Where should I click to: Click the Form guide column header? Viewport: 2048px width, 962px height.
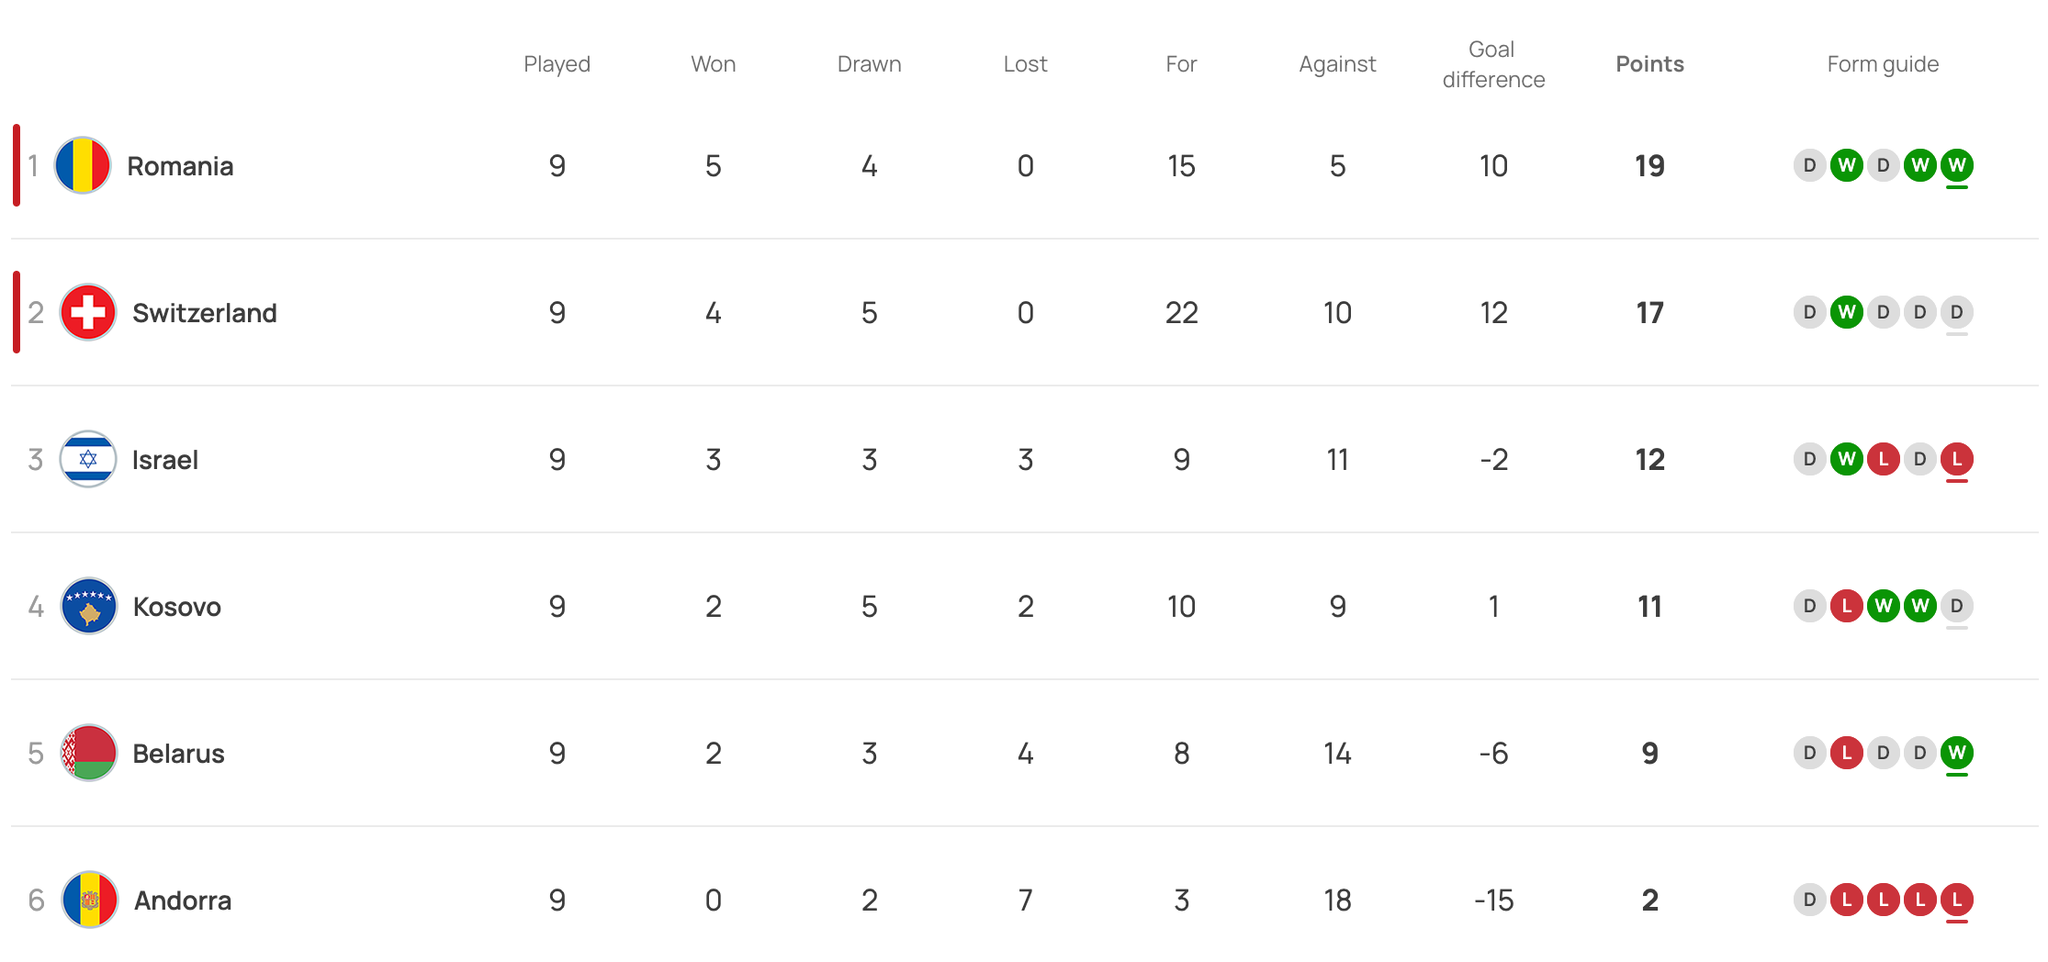click(x=1883, y=64)
